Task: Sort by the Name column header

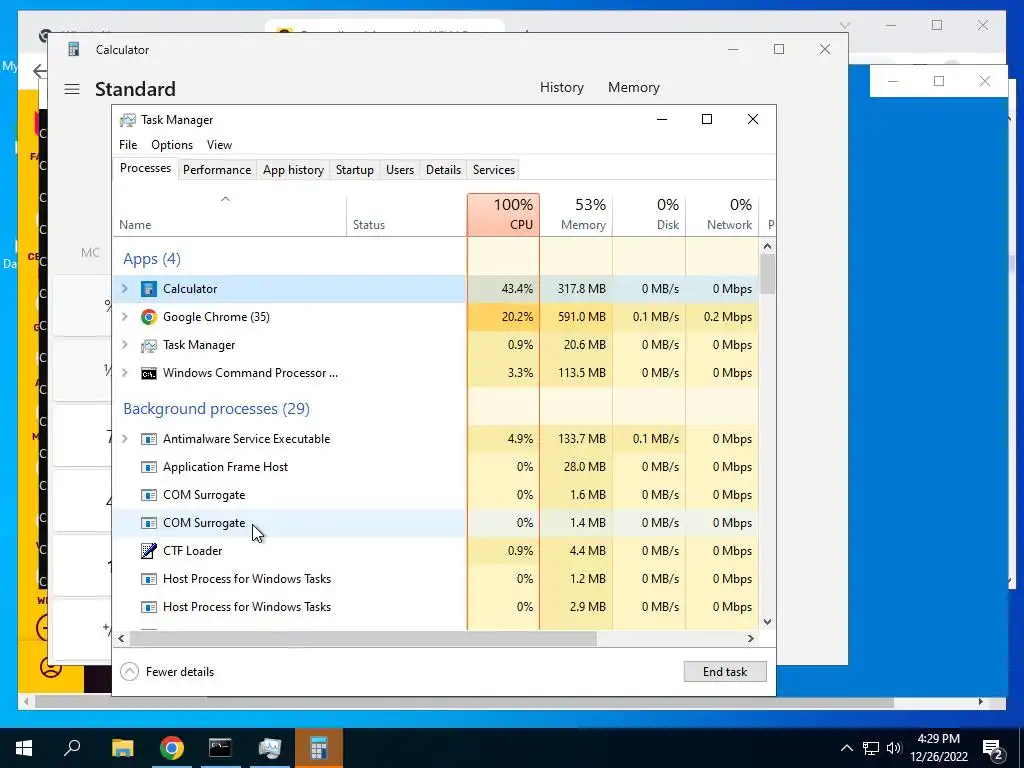Action: tap(229, 215)
